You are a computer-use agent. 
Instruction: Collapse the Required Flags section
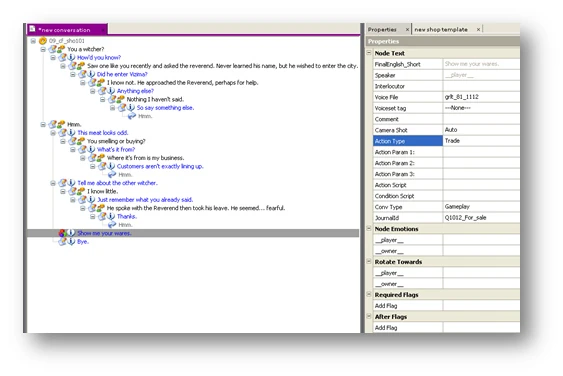click(369, 294)
